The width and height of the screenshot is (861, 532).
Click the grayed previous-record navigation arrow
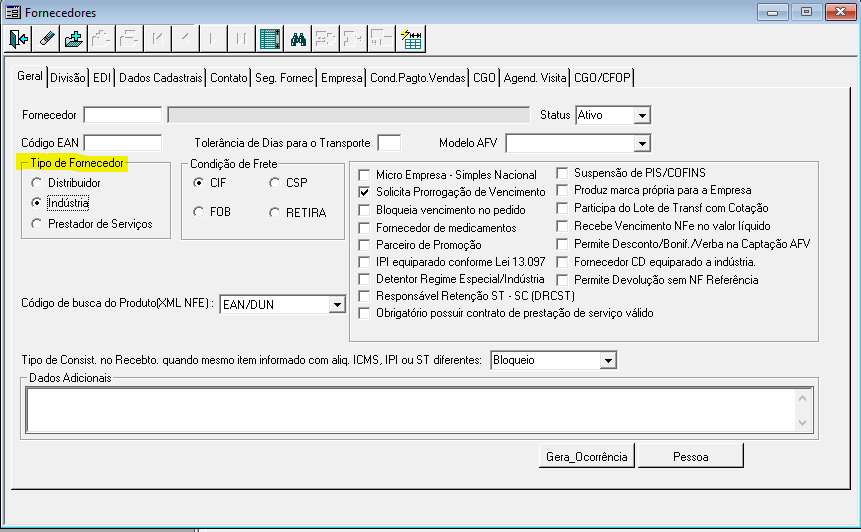185,39
